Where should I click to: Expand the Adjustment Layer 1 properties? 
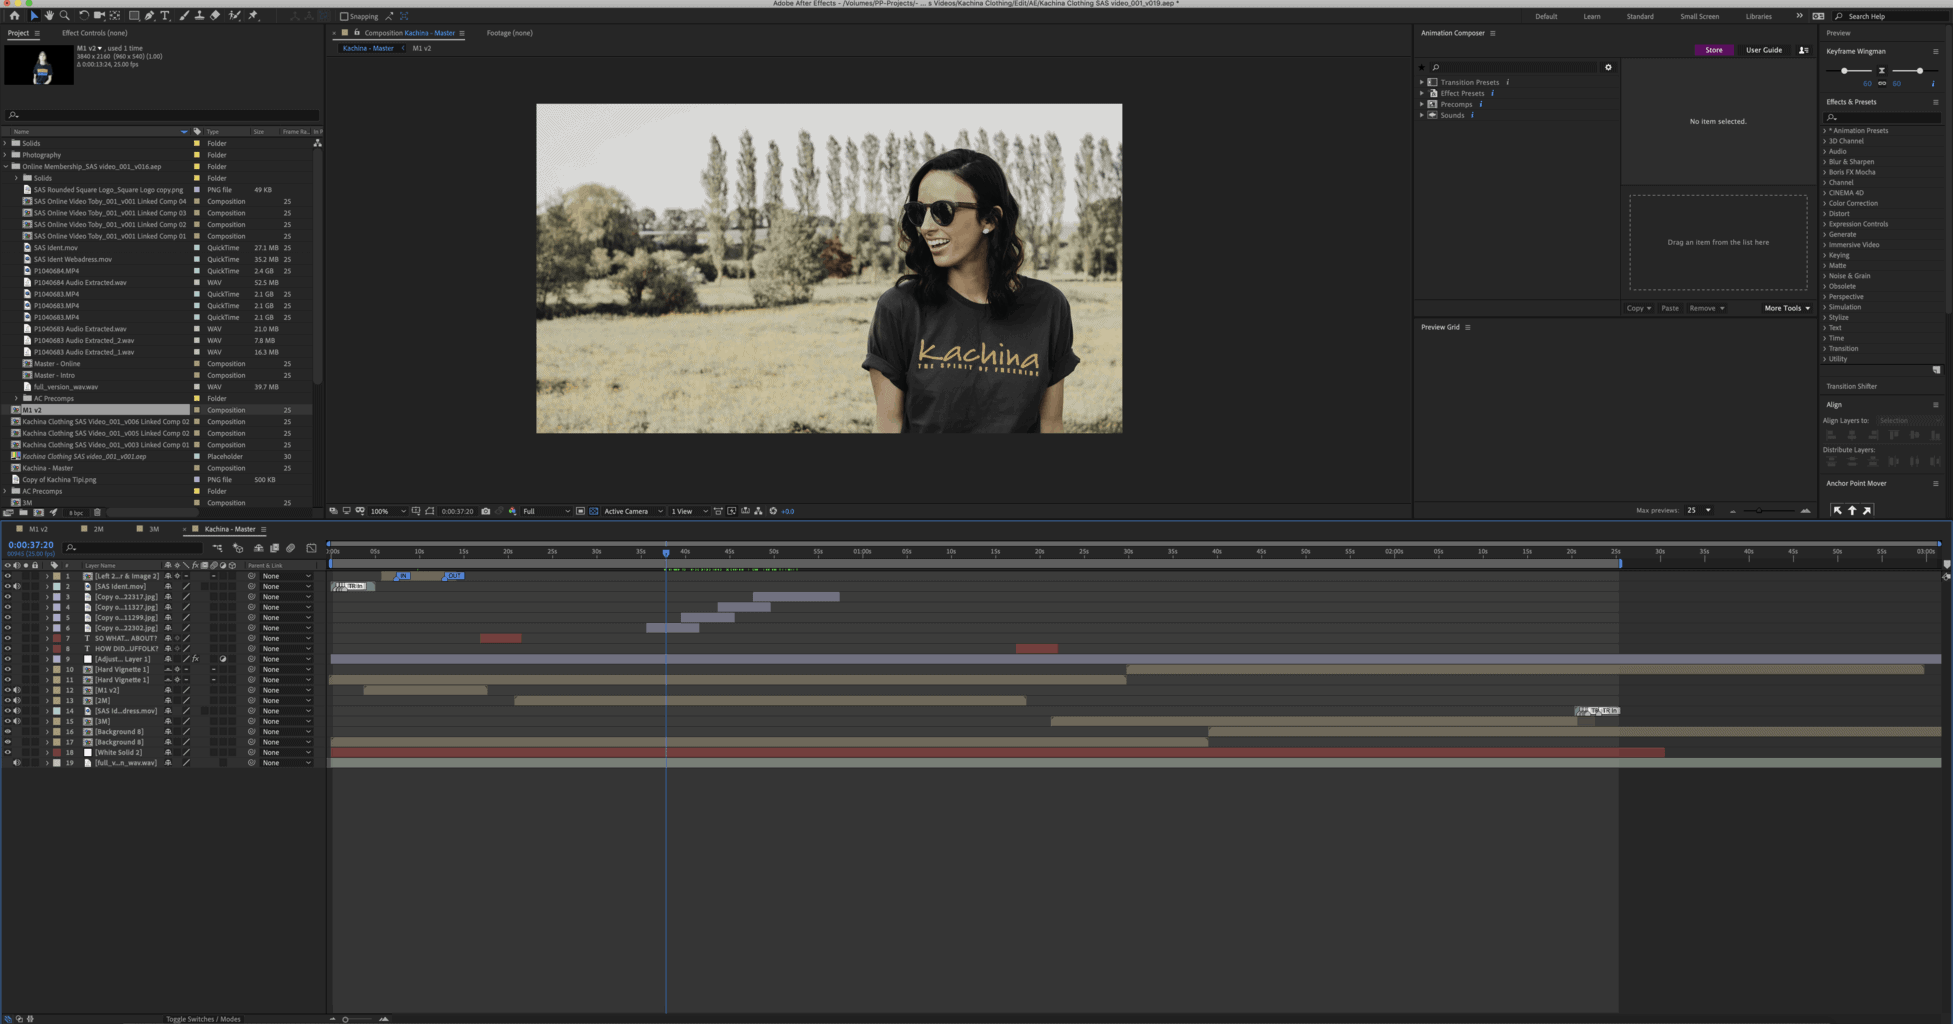tap(47, 659)
